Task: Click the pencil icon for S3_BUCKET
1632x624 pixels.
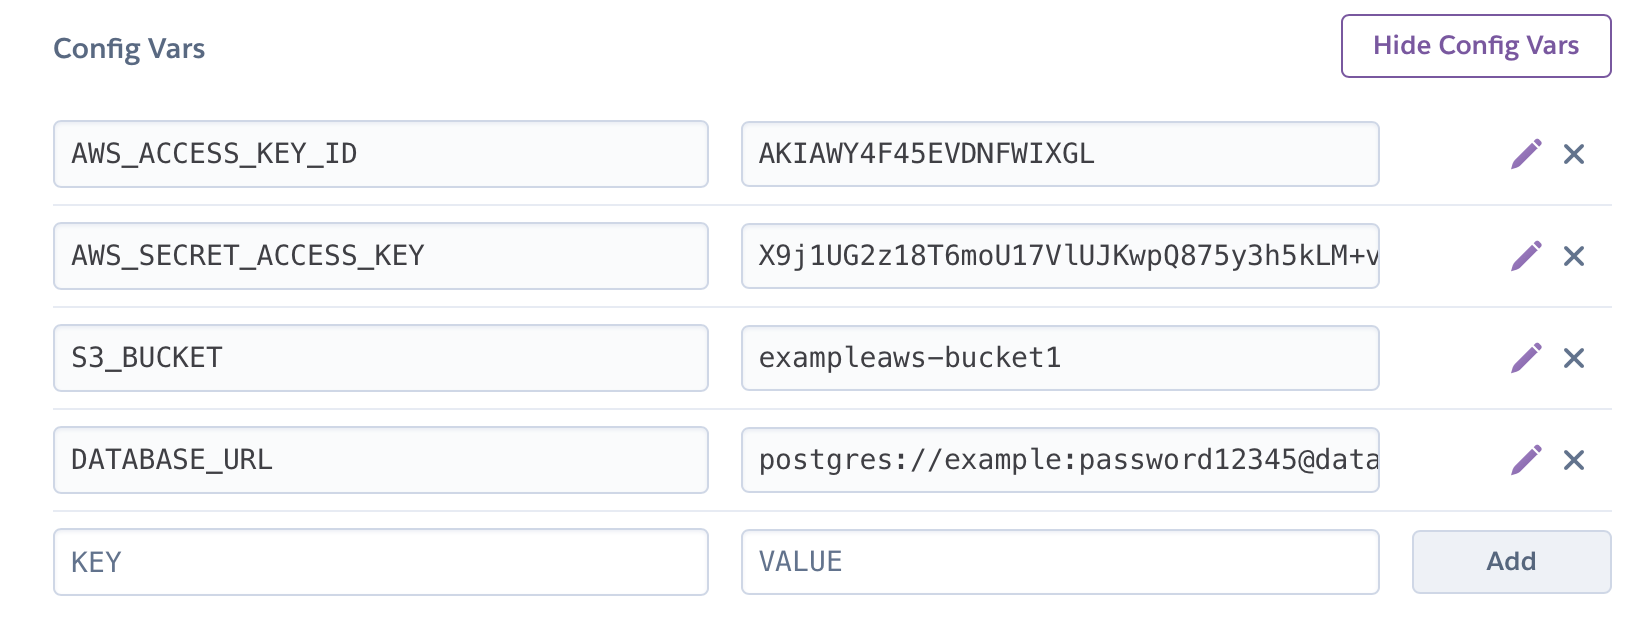Action: click(x=1526, y=358)
